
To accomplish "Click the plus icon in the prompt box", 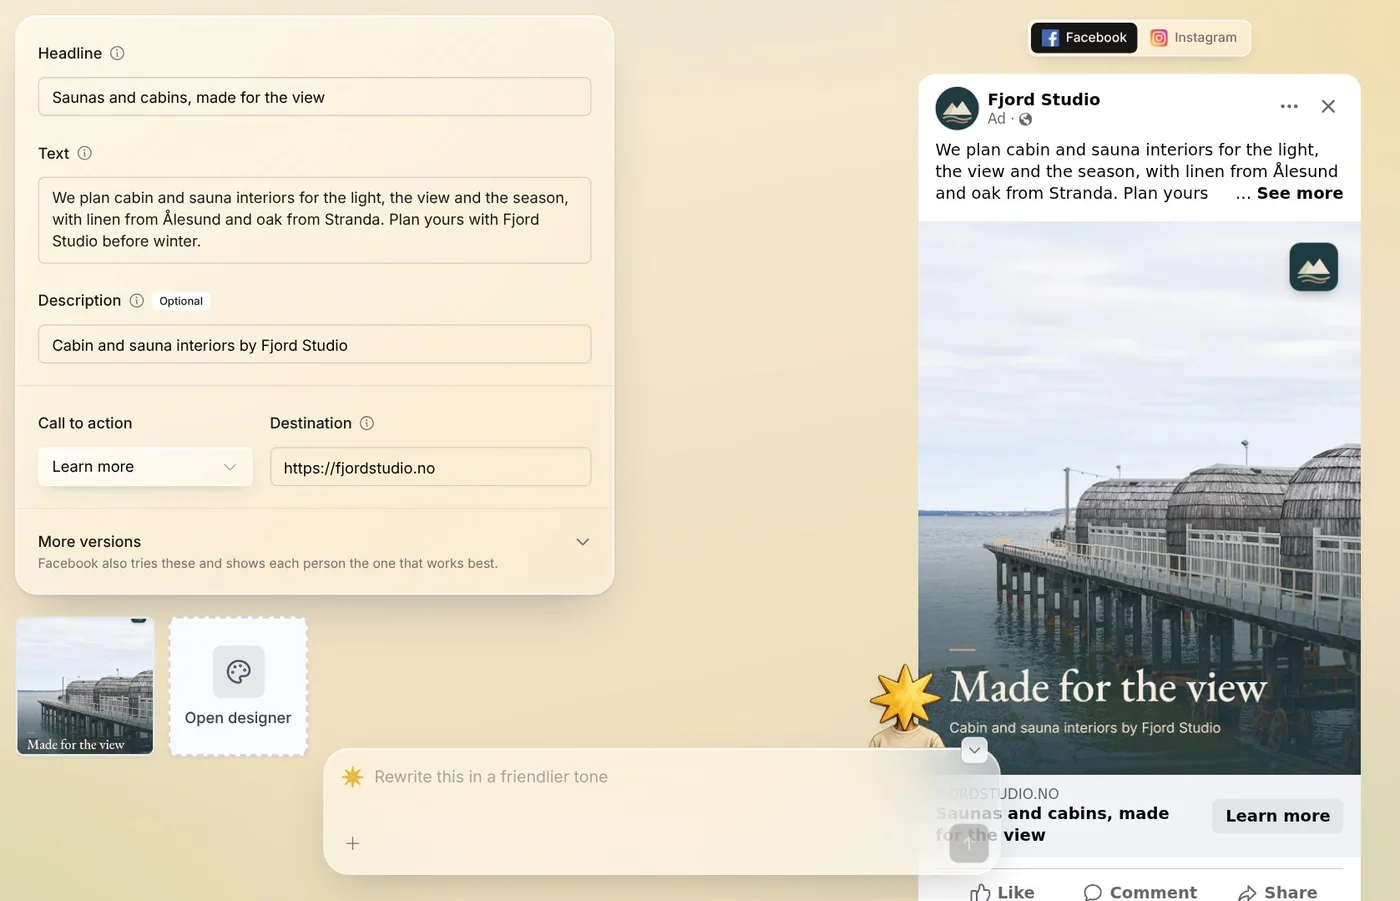I will 353,843.
